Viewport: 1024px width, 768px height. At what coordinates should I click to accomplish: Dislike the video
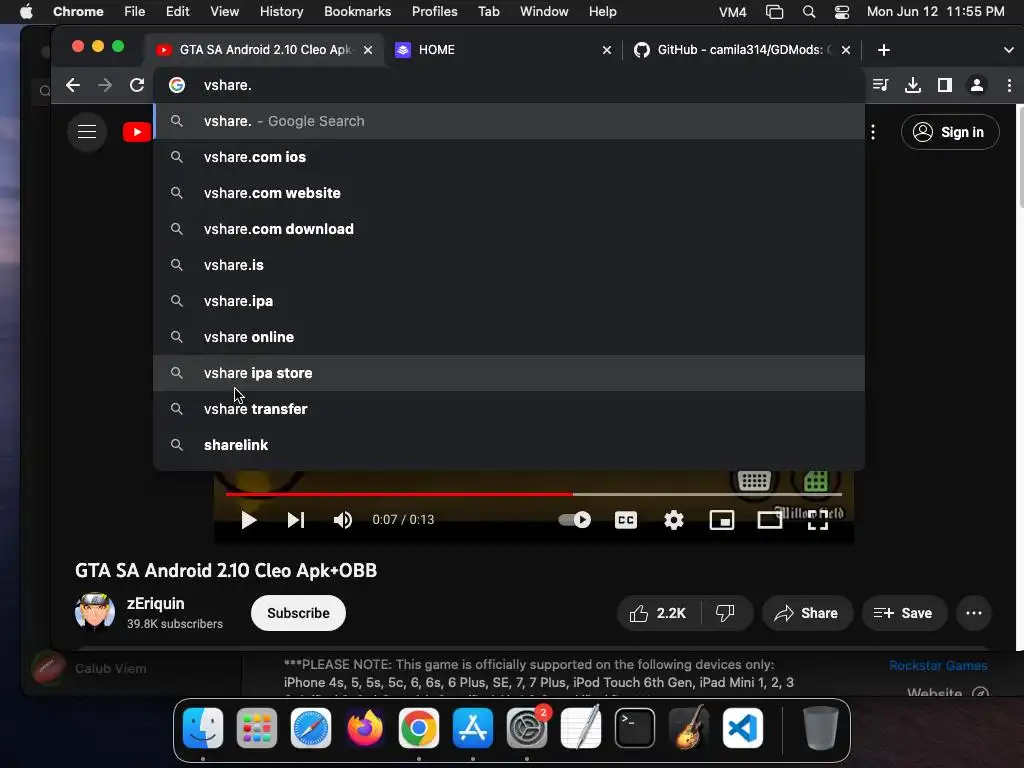point(726,613)
